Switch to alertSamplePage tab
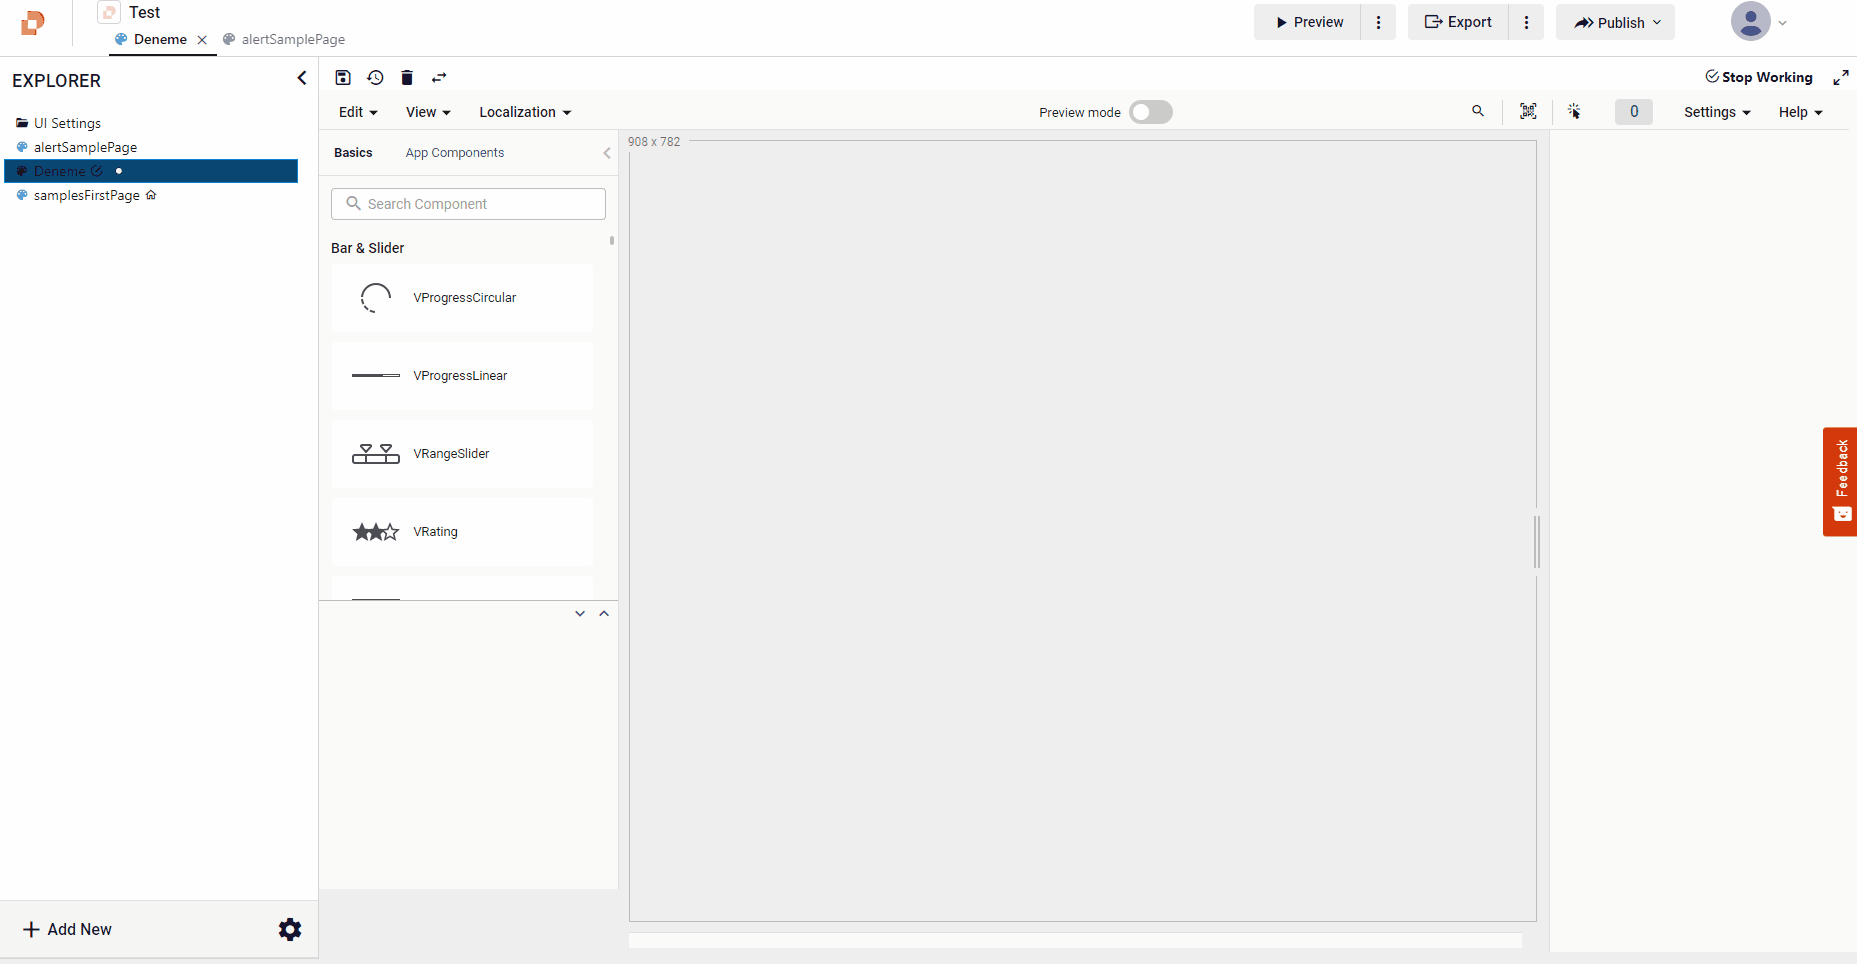 click(292, 40)
